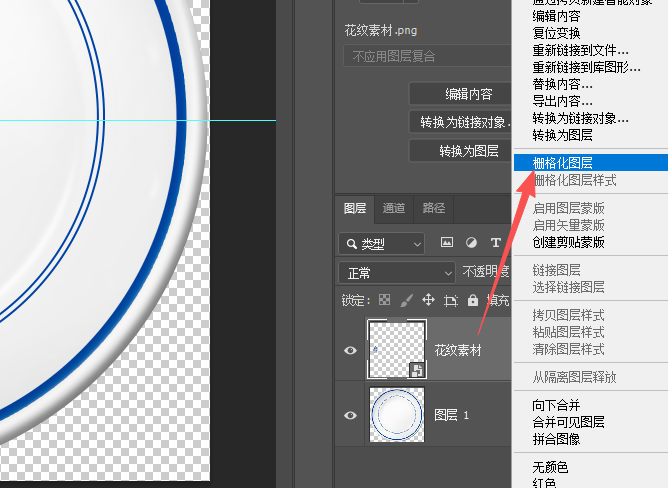Click the lock image pixels brush icon

point(406,300)
